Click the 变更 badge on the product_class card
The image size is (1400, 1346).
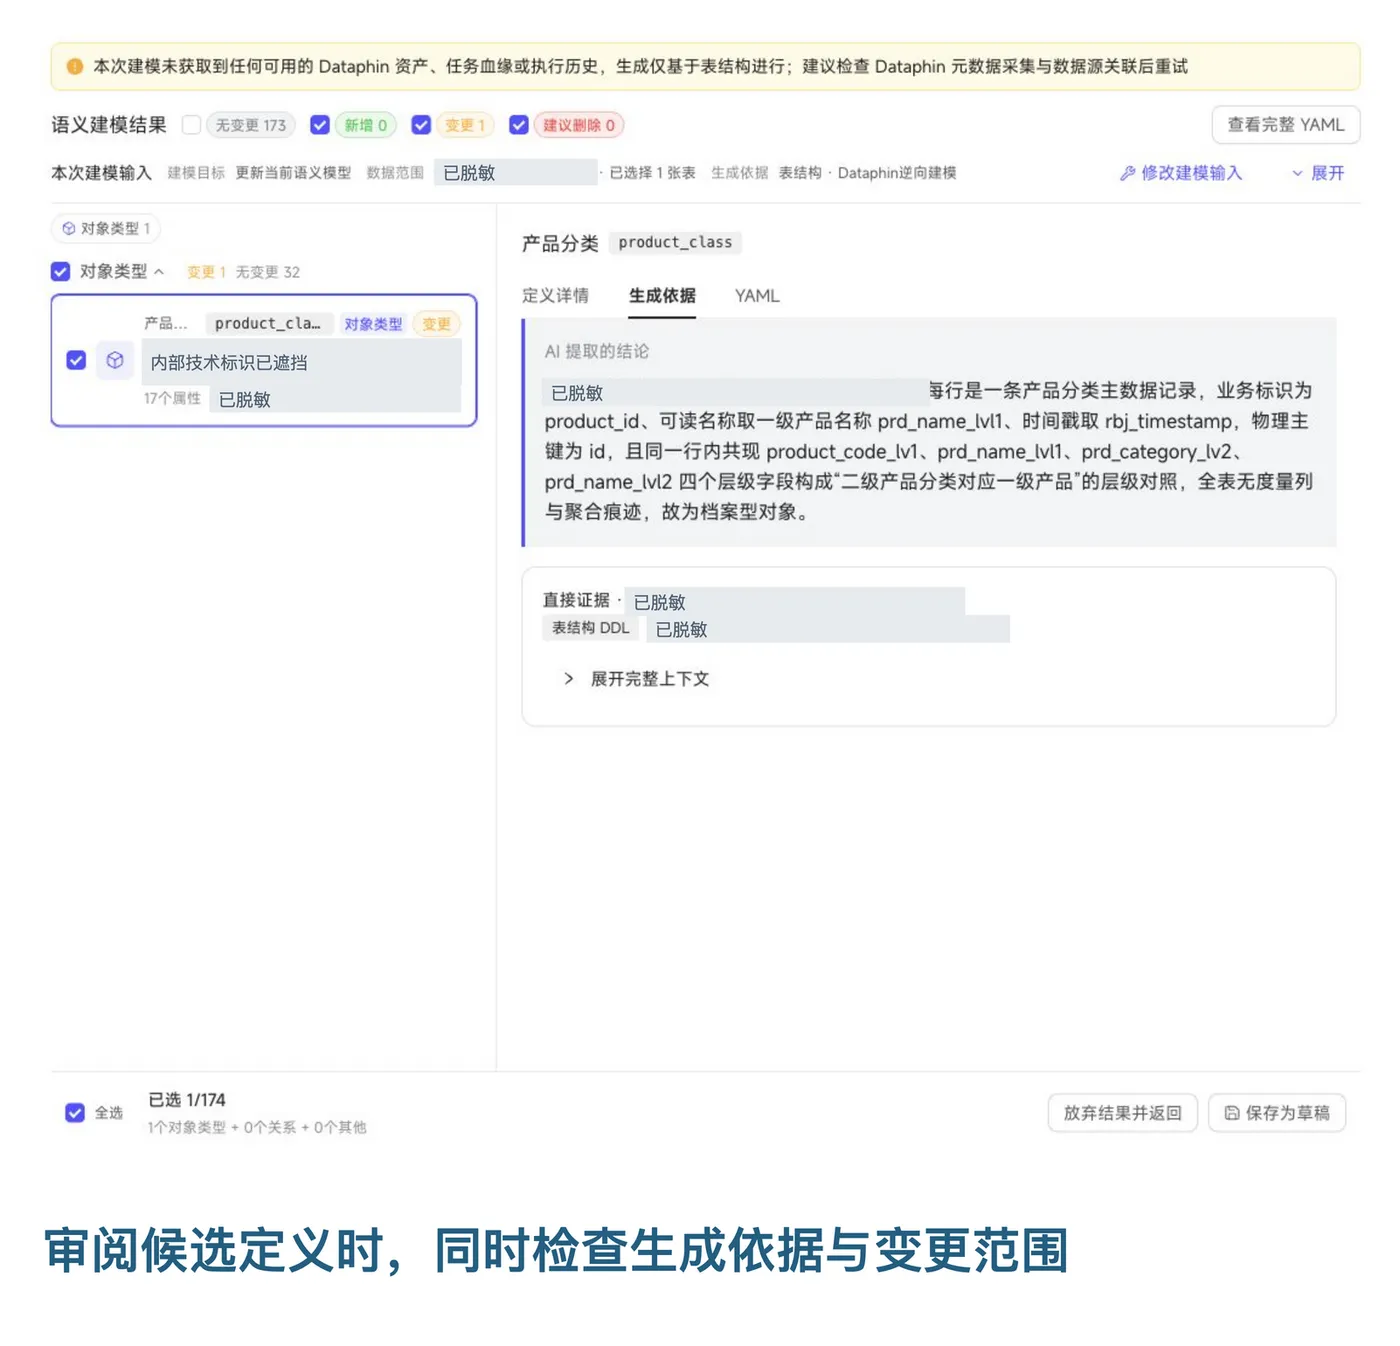[436, 324]
